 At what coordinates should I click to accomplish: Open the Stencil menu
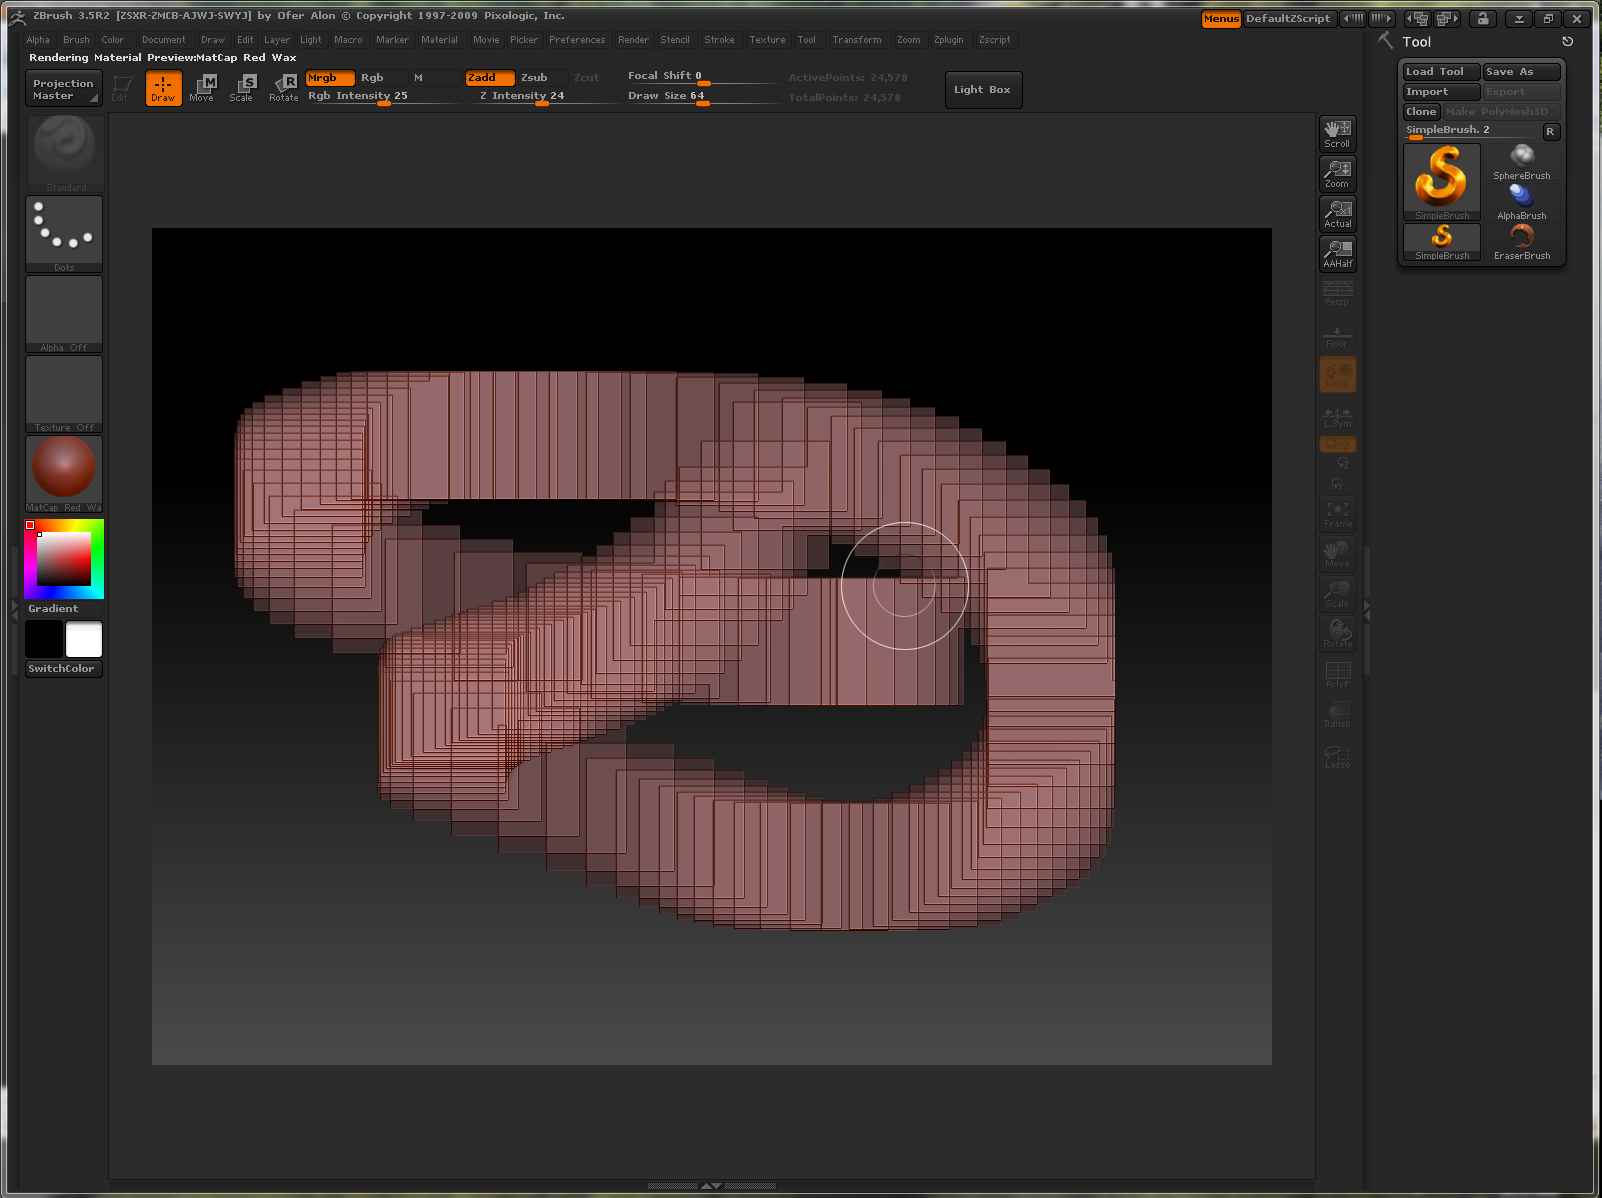pos(675,40)
